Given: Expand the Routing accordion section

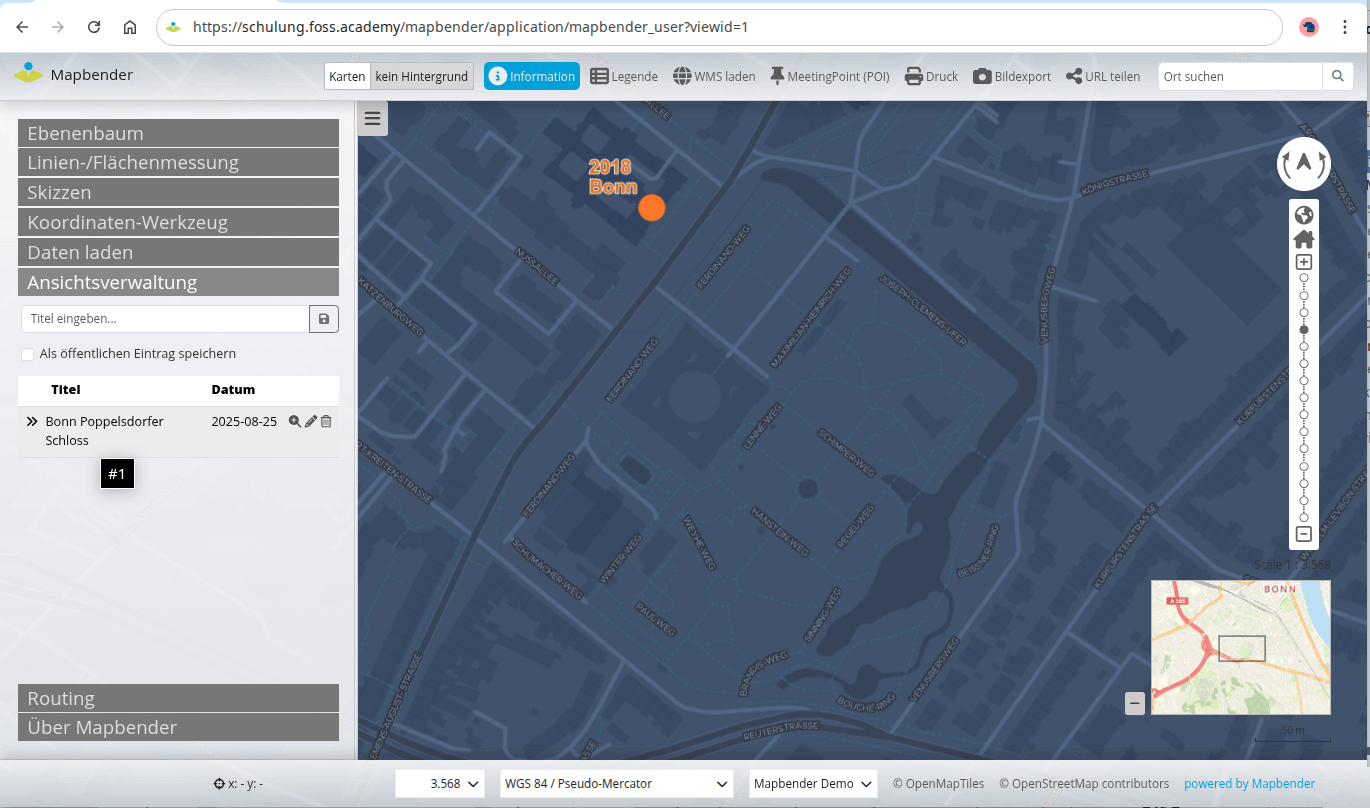Looking at the screenshot, I should pos(178,698).
